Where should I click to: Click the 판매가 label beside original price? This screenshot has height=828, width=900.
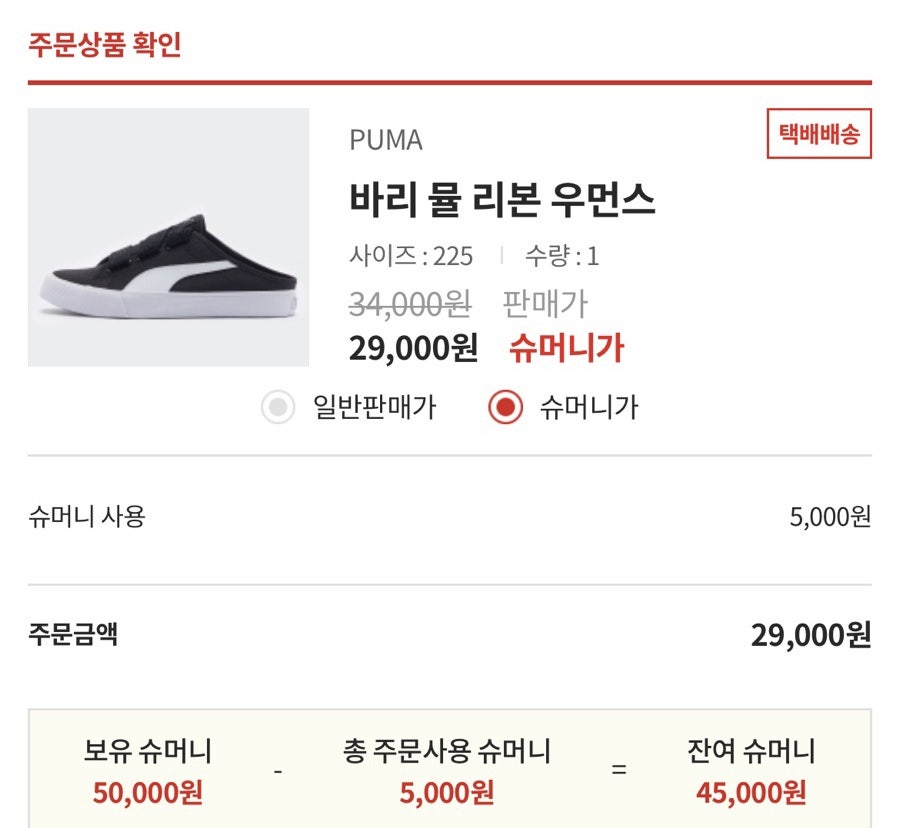(545, 304)
